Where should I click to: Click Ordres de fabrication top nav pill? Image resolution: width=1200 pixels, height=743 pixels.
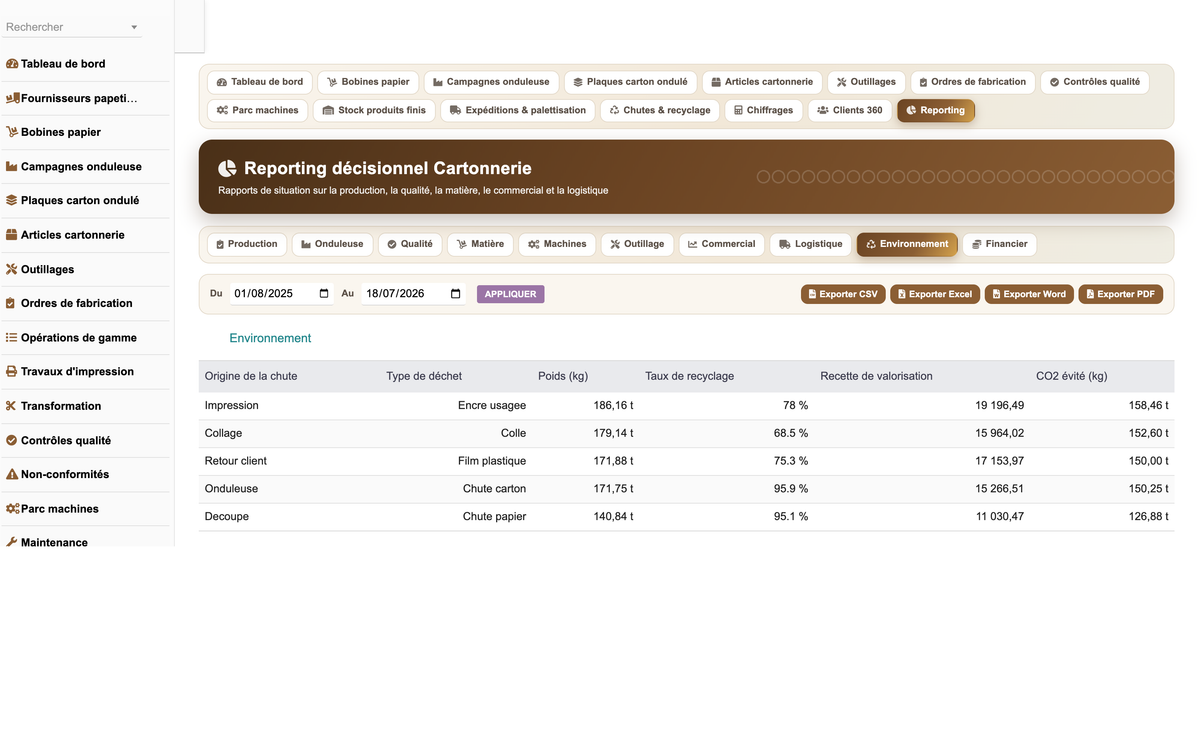tap(973, 82)
